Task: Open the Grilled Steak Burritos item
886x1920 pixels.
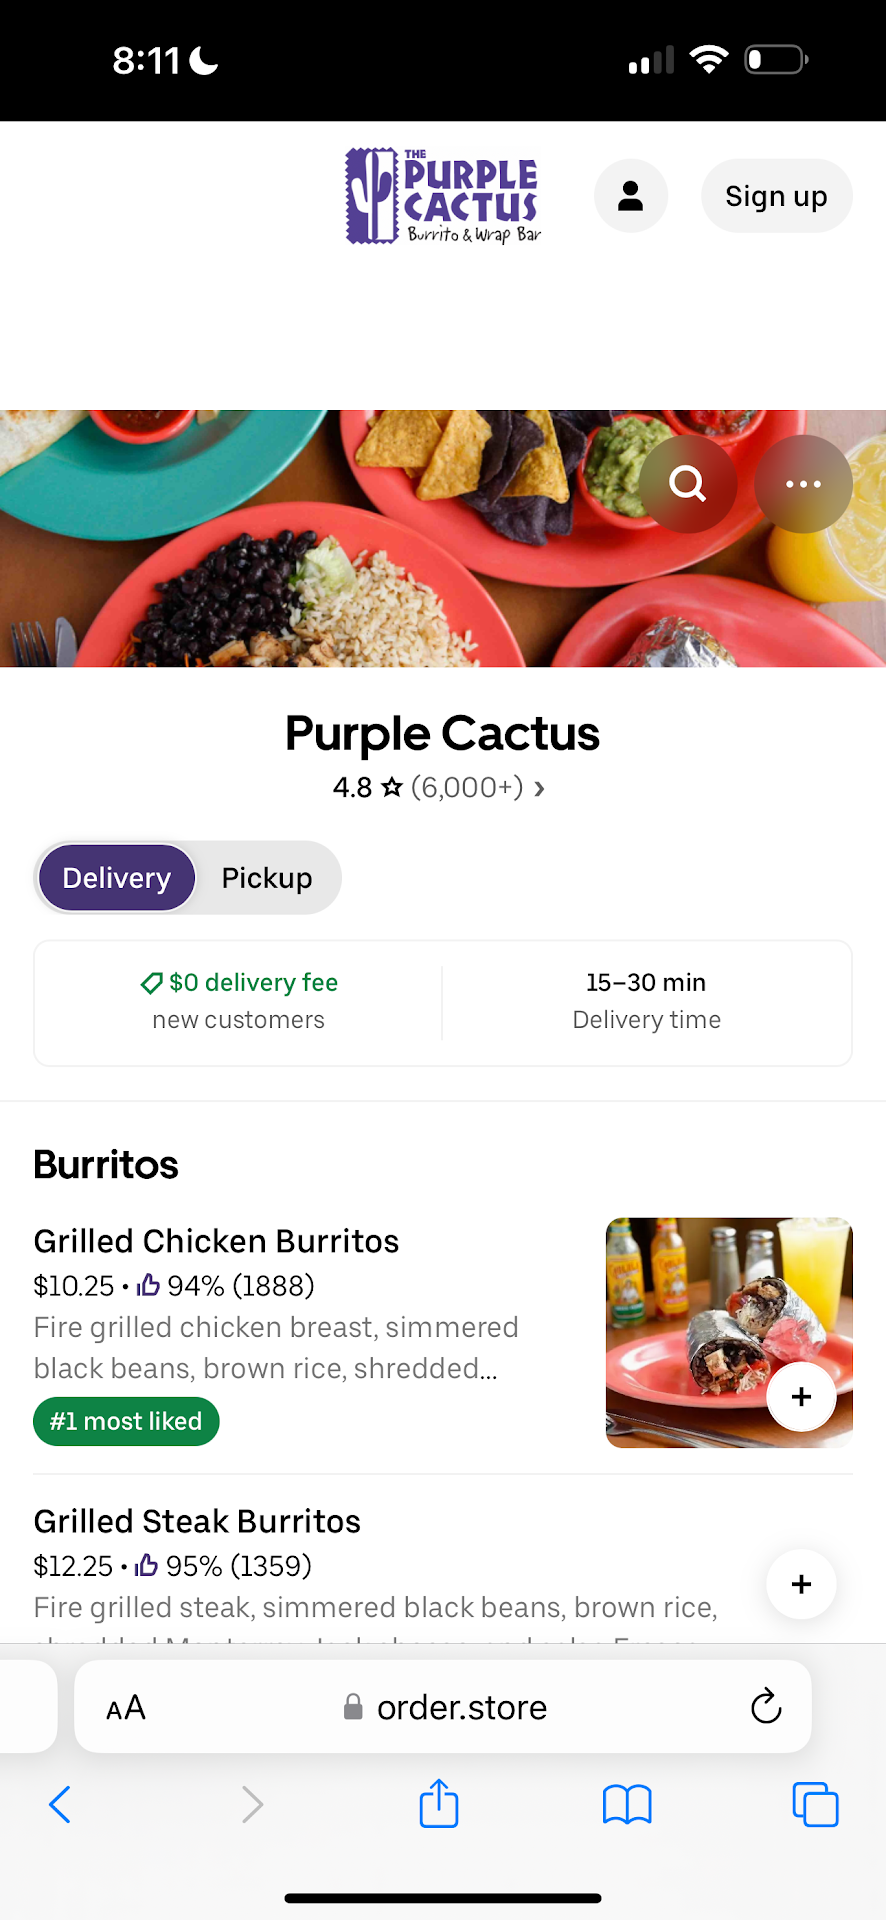Action: click(197, 1522)
